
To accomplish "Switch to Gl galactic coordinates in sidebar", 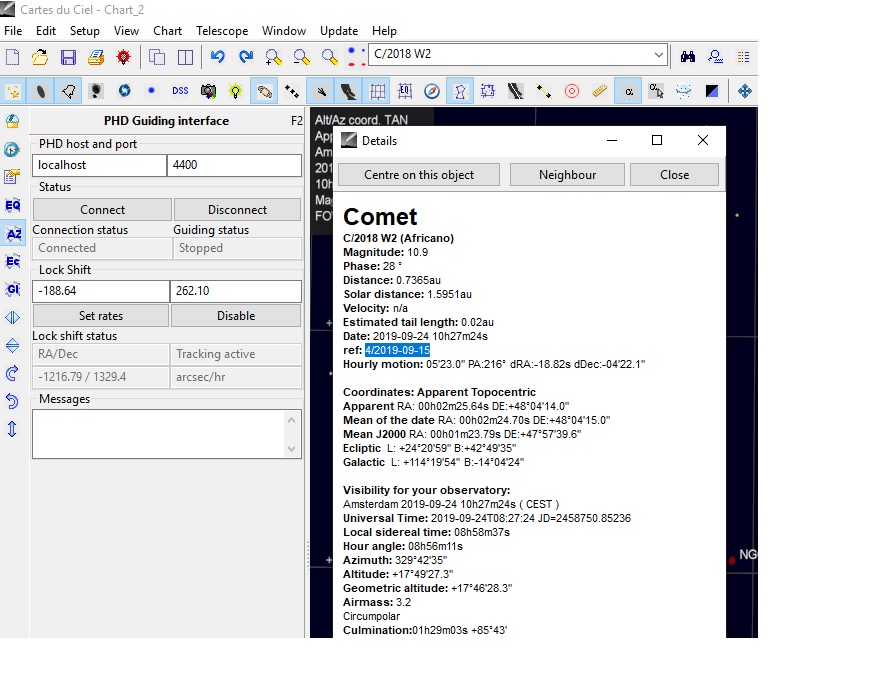I will coord(12,290).
